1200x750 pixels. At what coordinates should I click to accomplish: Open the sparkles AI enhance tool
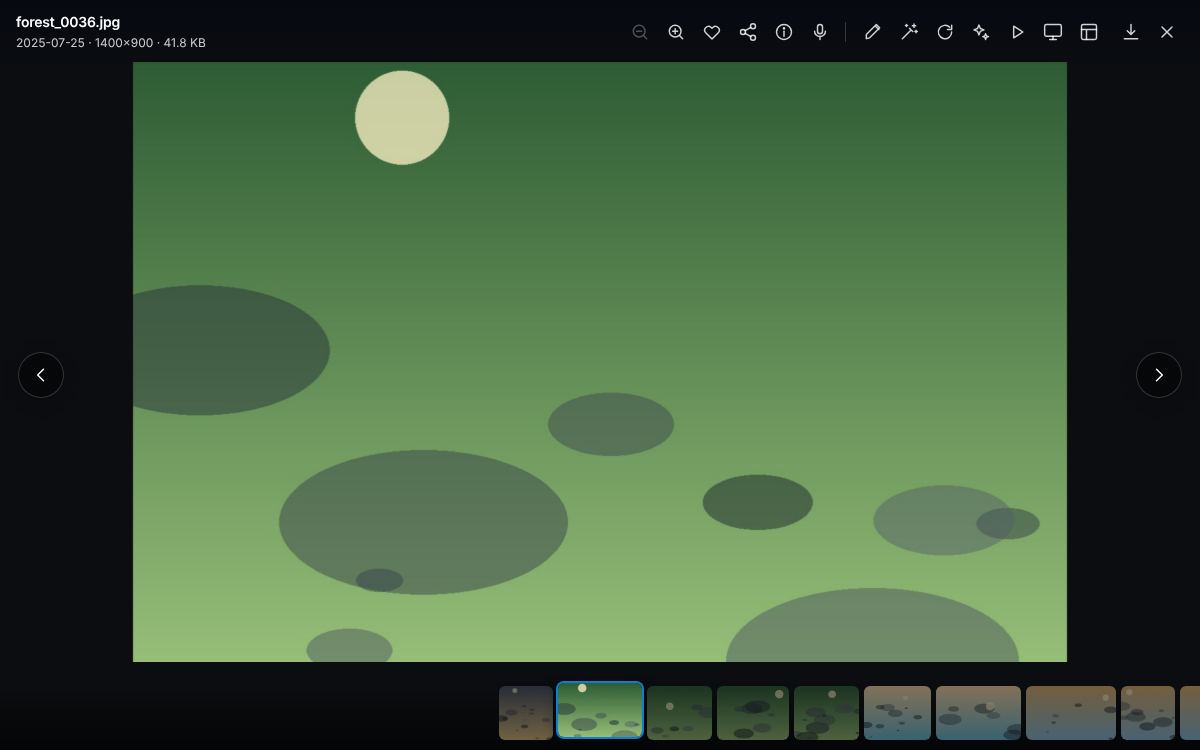click(981, 32)
